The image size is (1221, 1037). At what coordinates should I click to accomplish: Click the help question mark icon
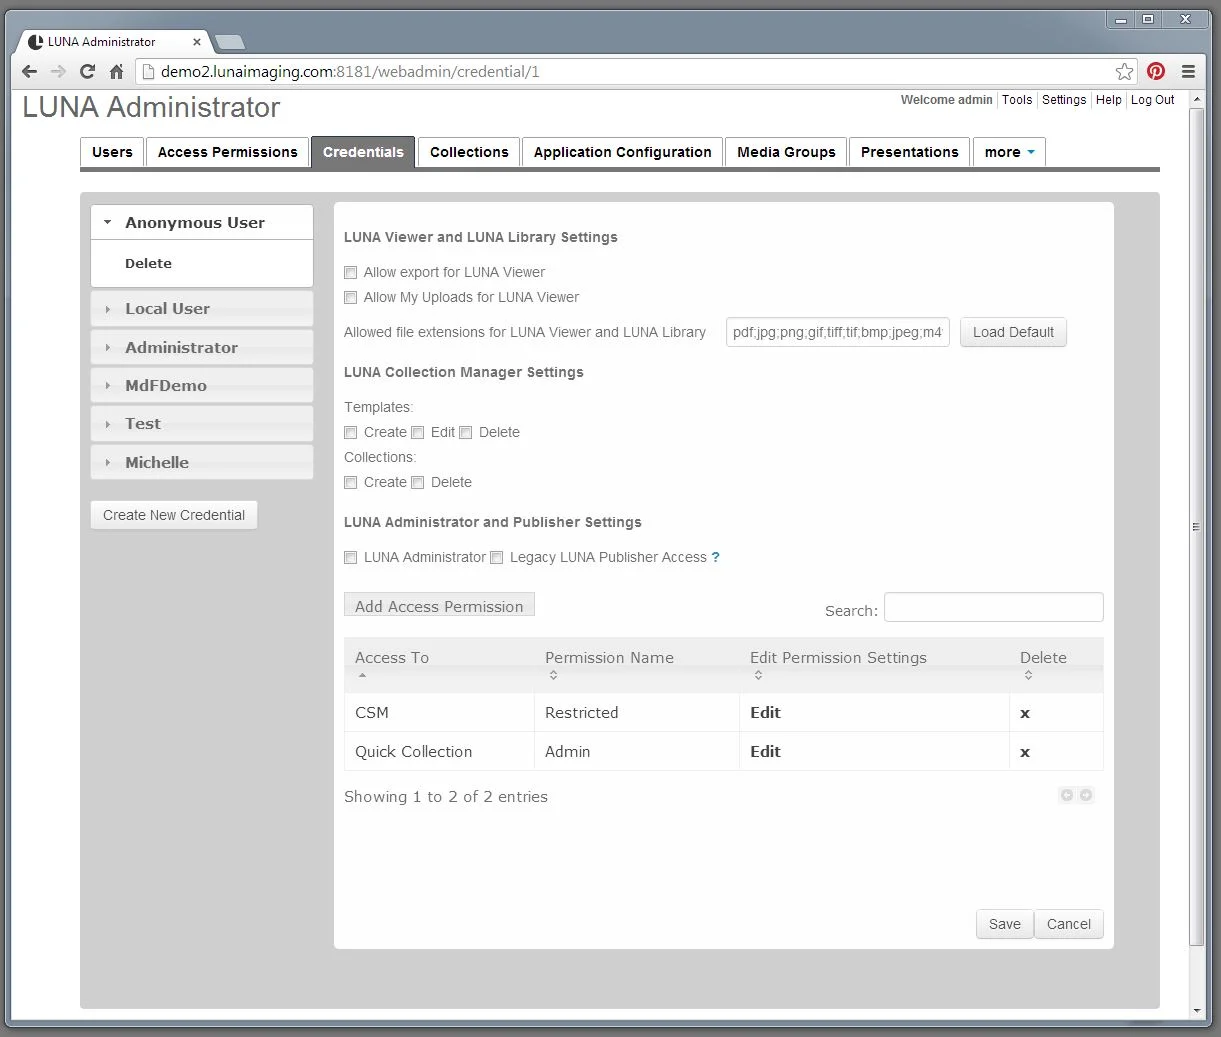coord(715,557)
